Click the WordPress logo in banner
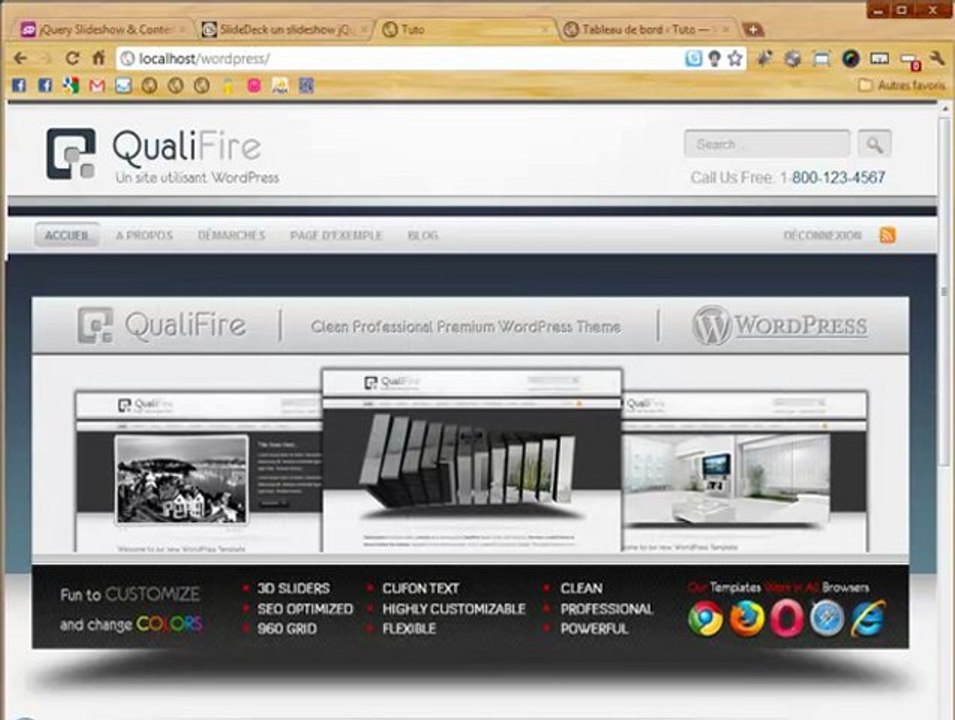Viewport: 955px width, 720px height. click(780, 325)
